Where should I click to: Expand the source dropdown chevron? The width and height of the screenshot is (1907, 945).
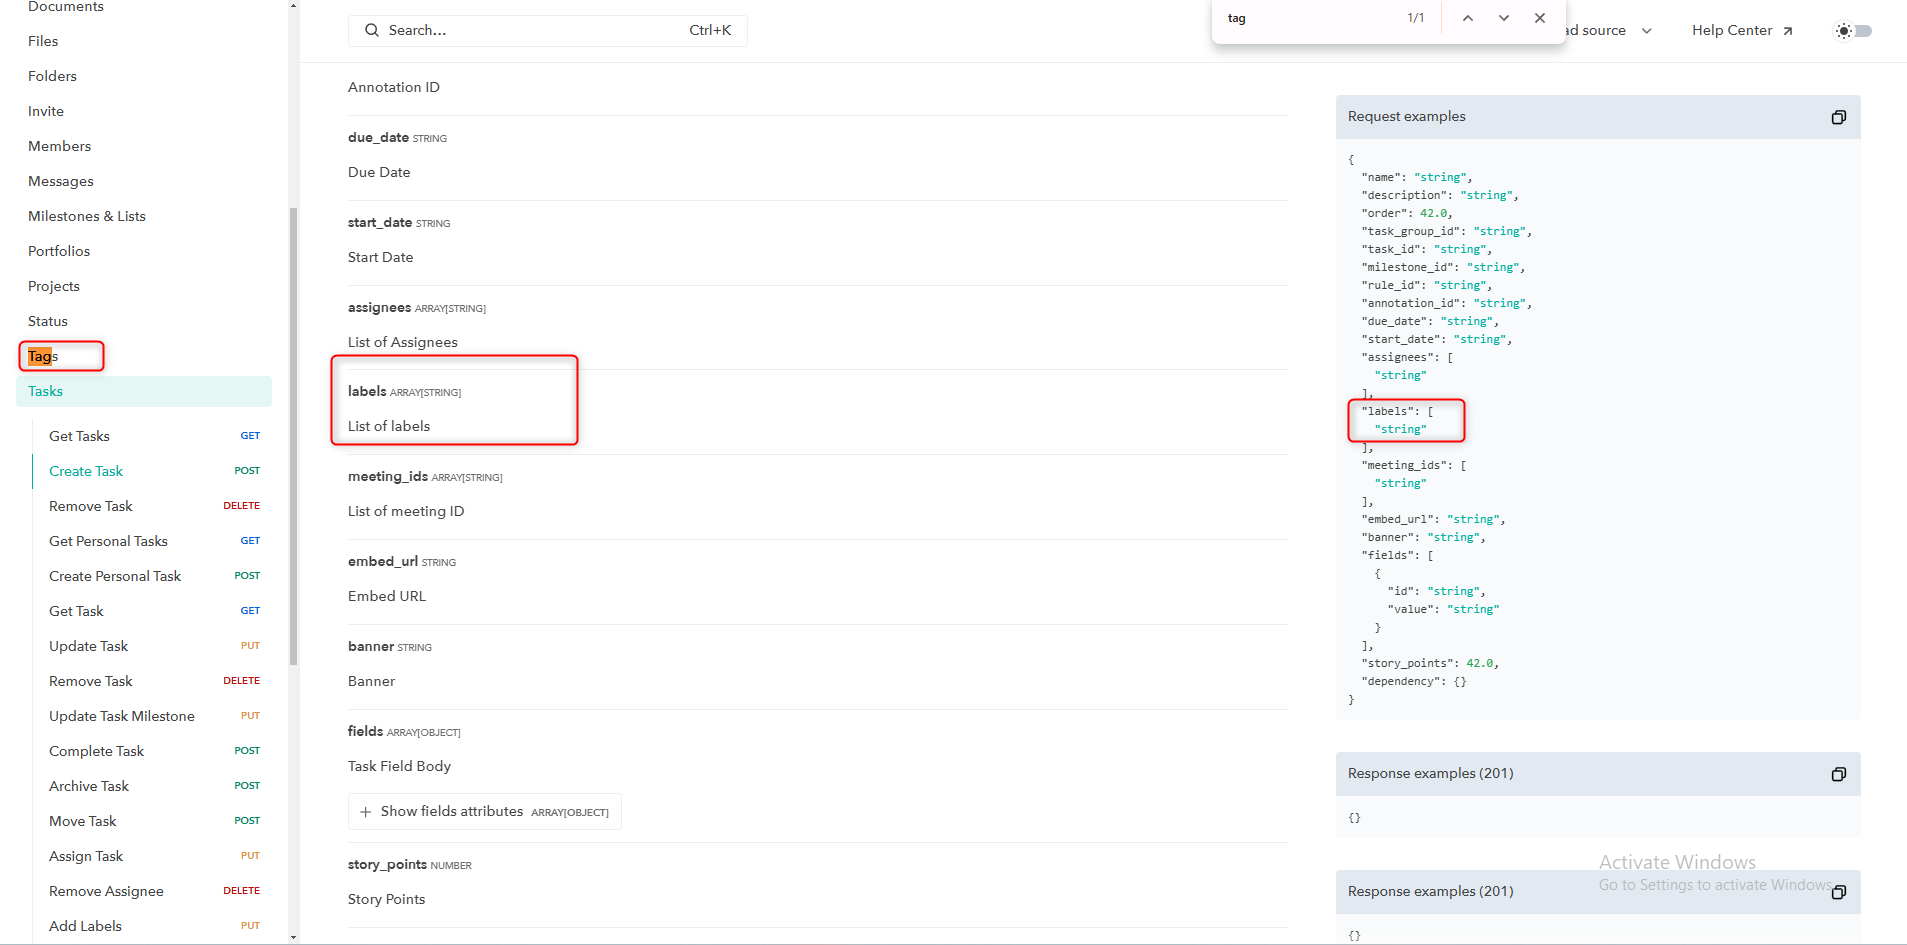(x=1646, y=31)
